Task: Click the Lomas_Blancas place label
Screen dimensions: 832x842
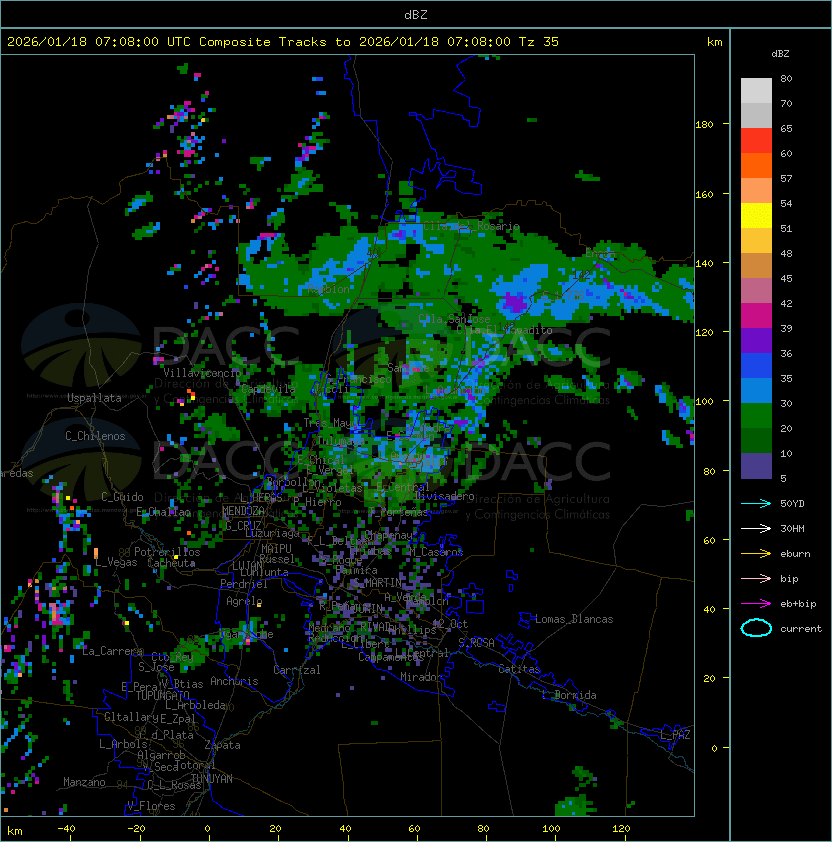Action: coord(574,619)
